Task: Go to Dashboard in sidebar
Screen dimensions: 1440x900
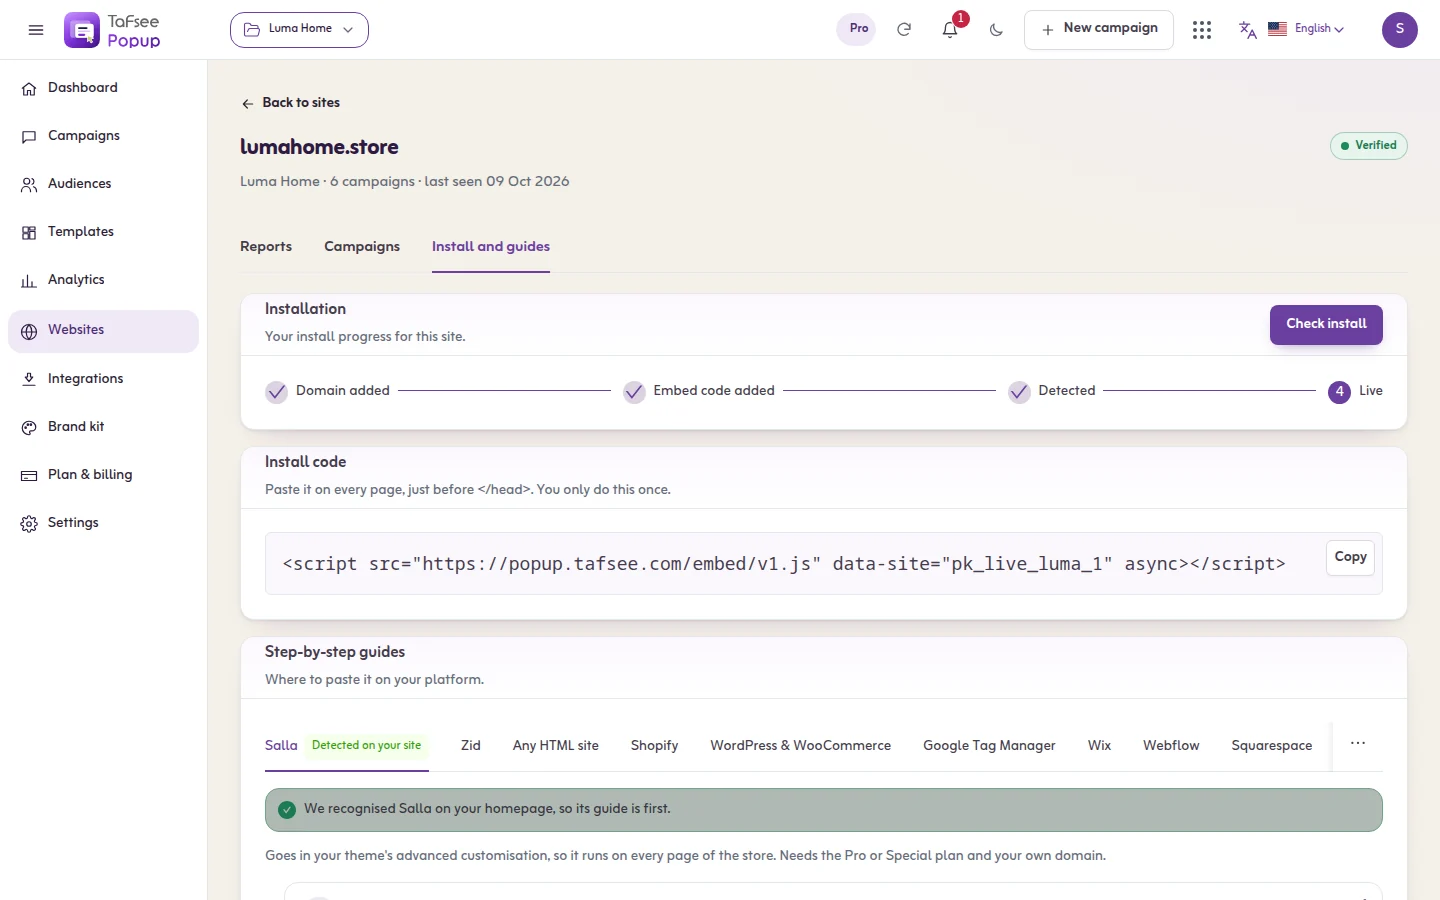Action: [x=103, y=88]
